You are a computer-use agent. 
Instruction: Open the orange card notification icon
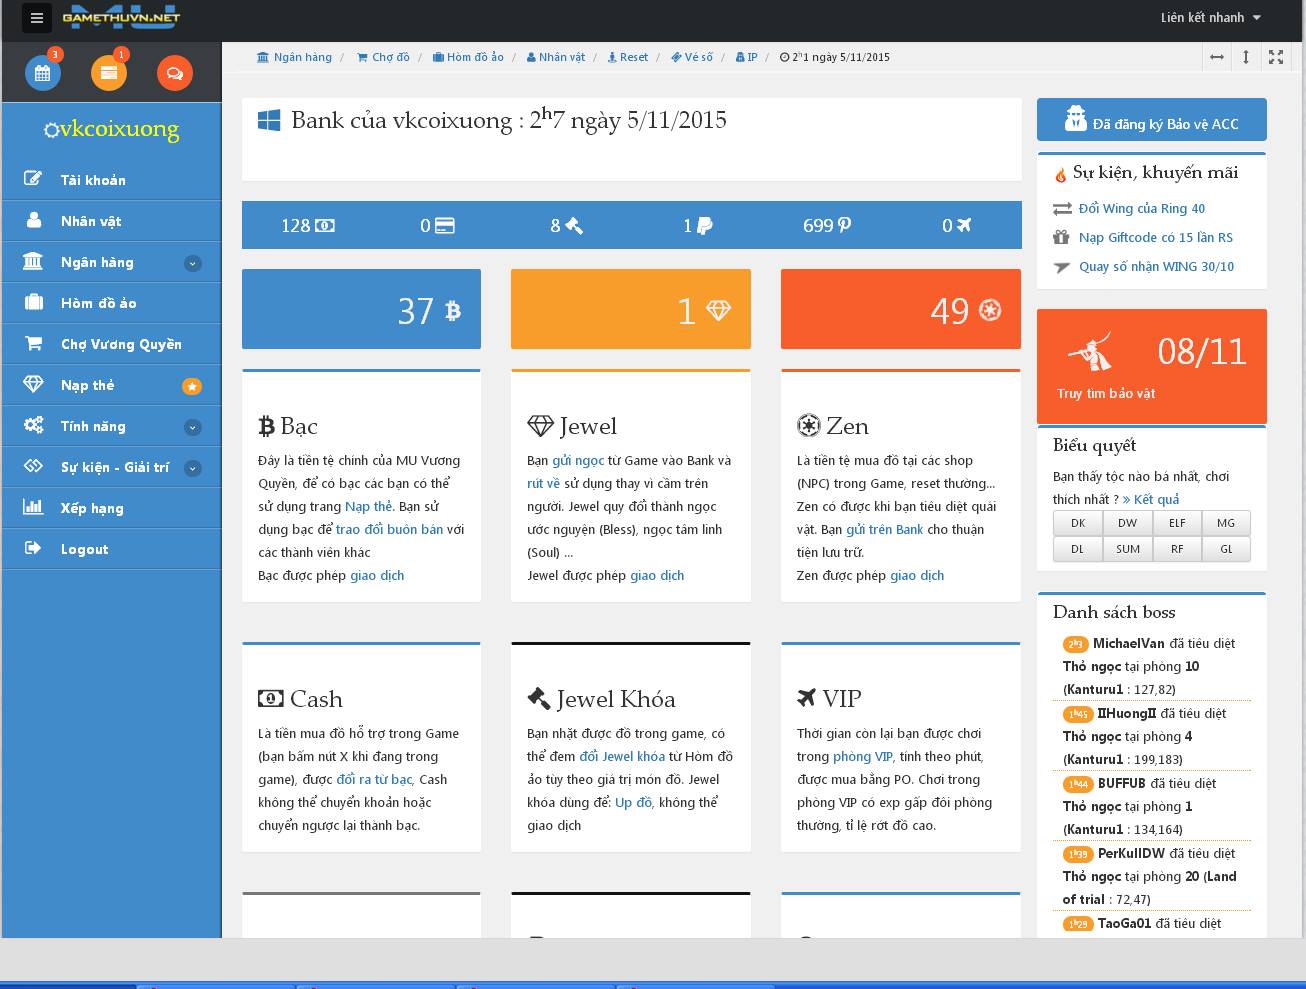tap(109, 73)
